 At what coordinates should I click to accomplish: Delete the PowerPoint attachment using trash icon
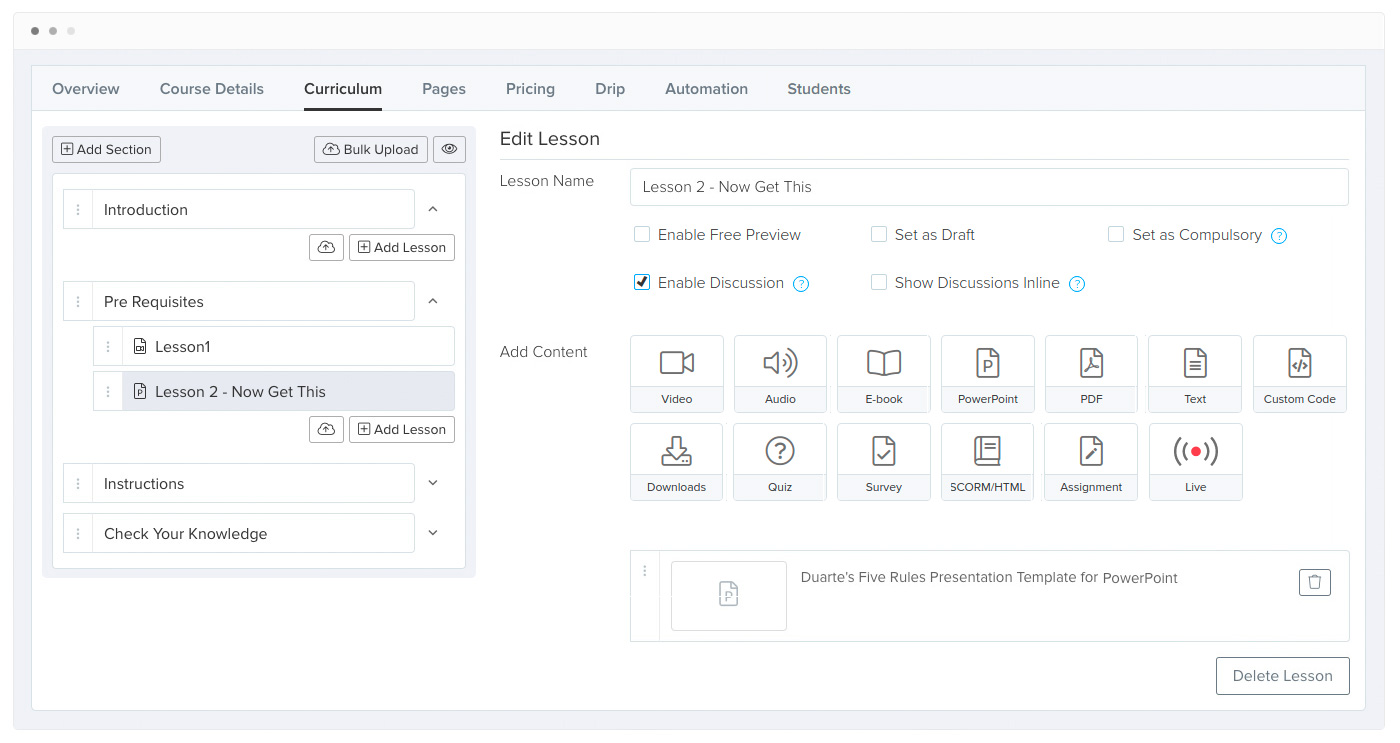(1314, 582)
